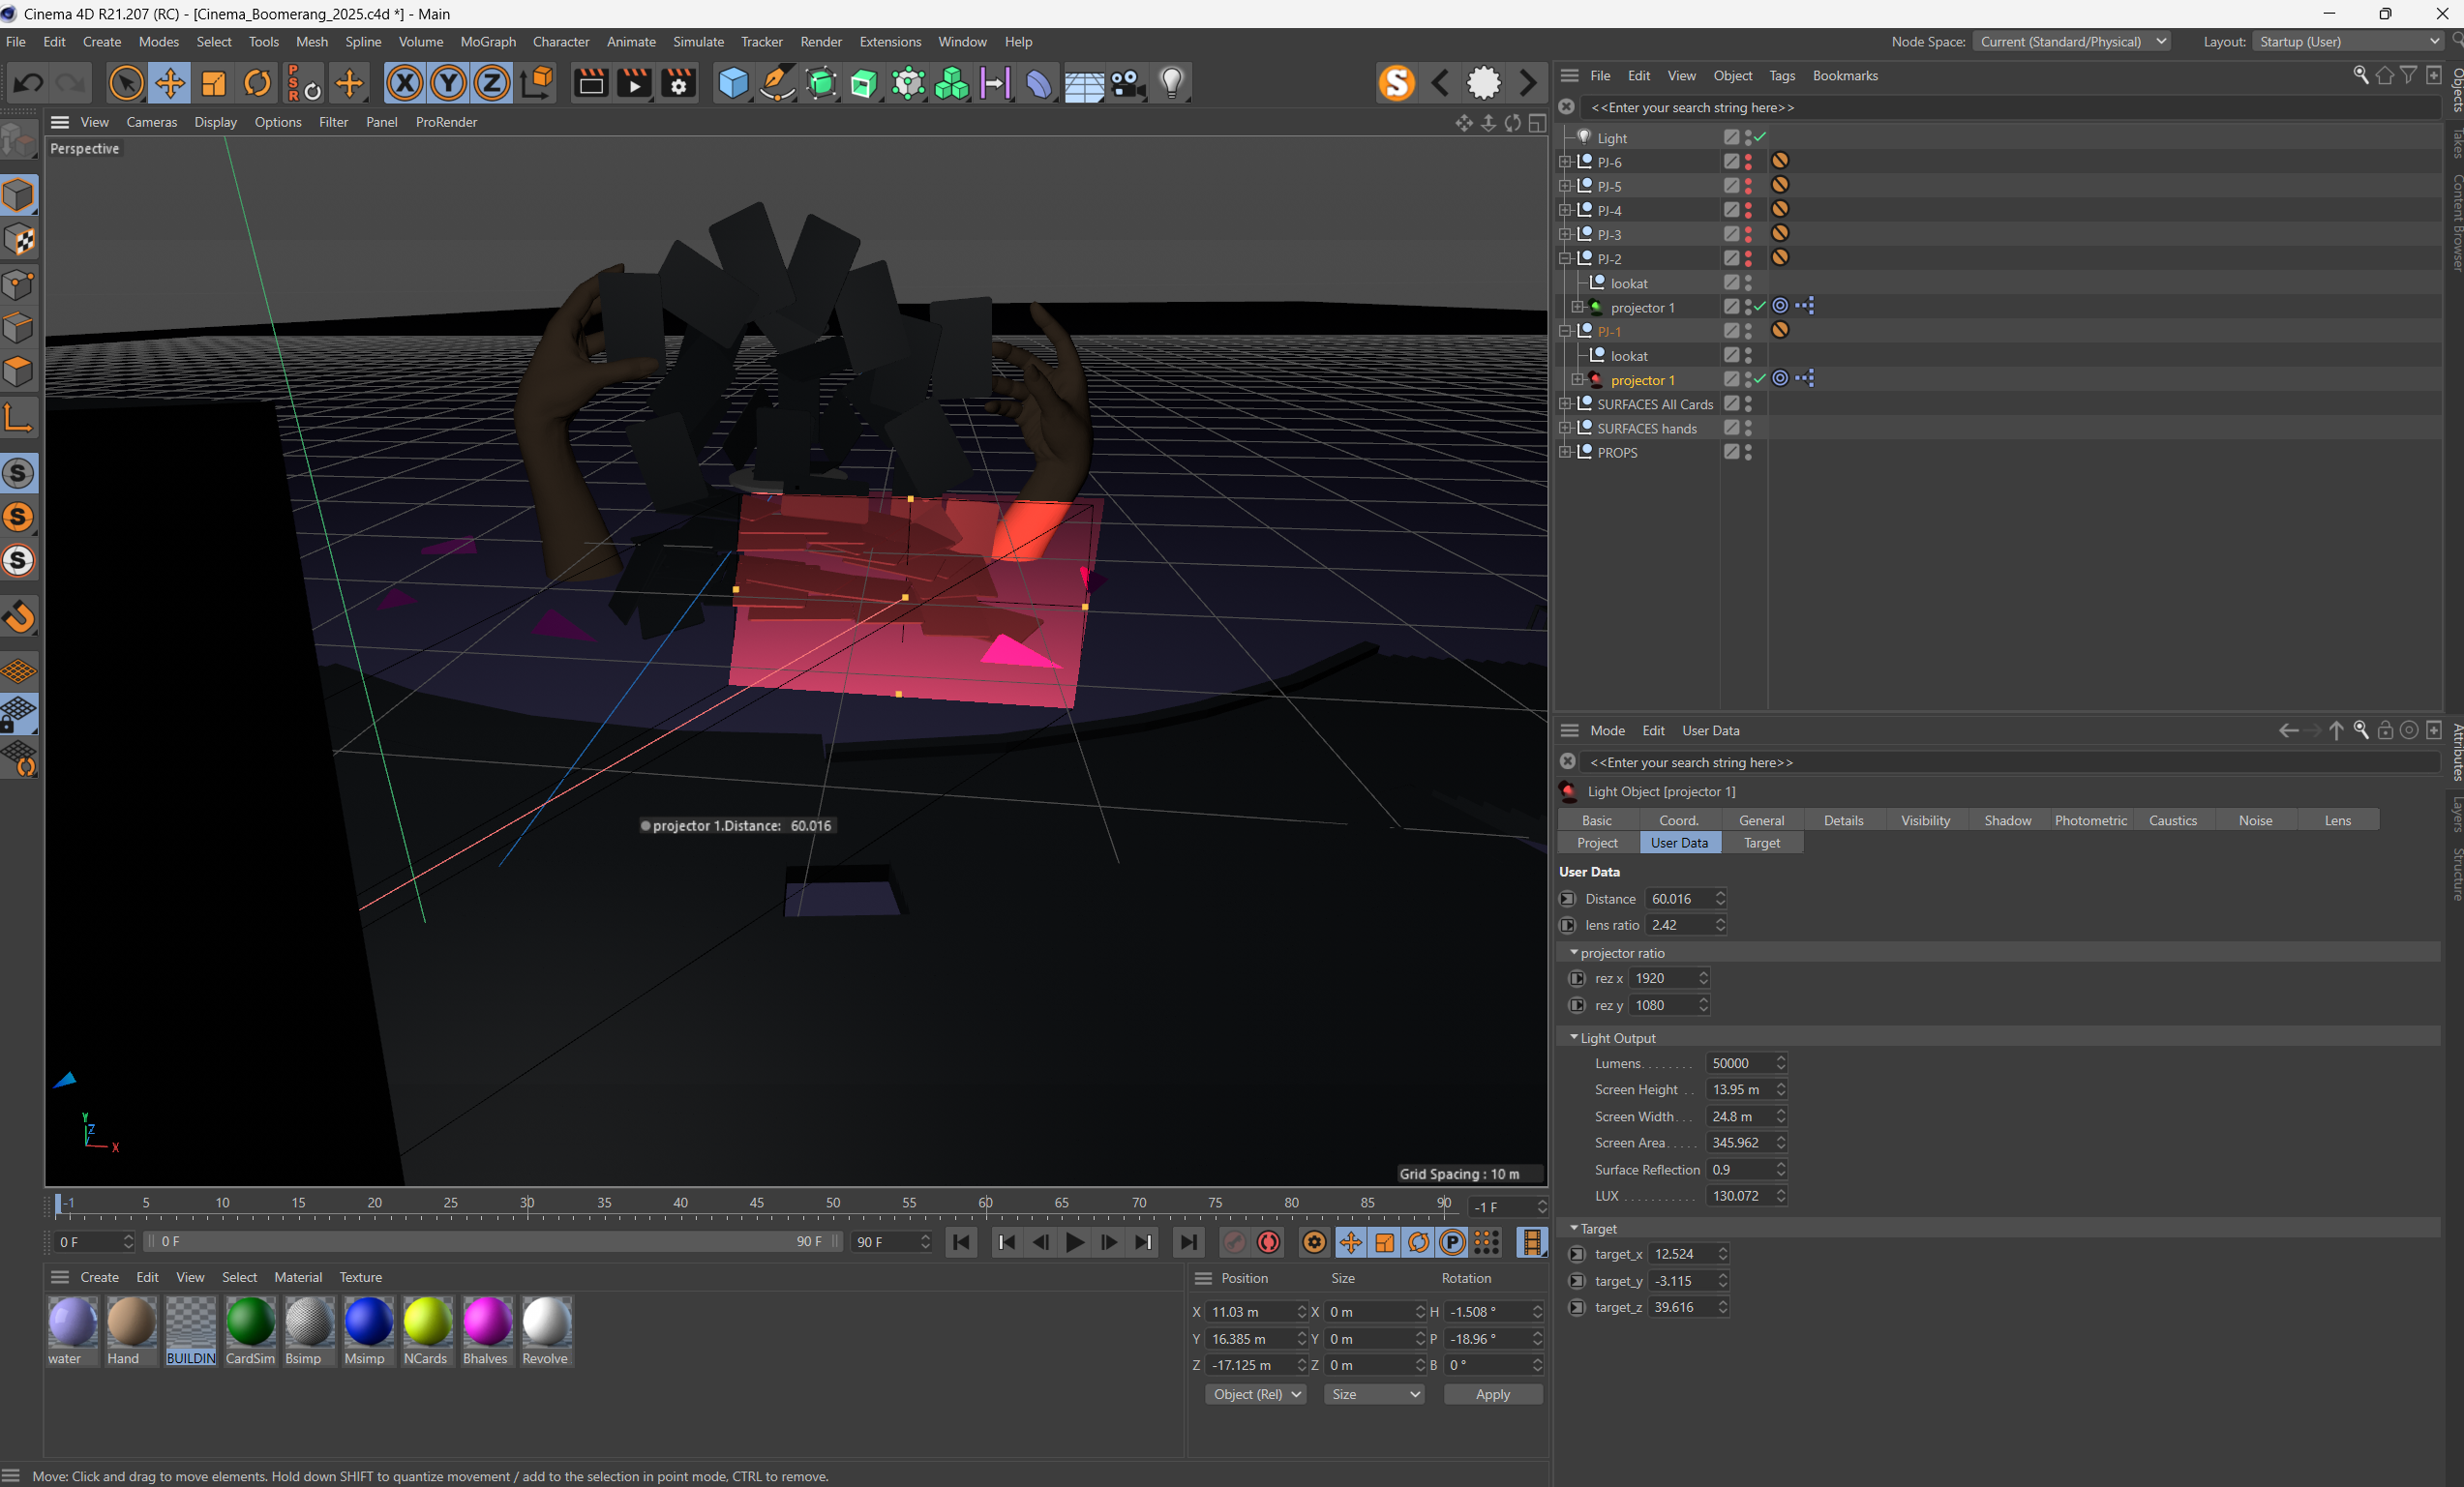Toggle visibility dots for SURFACES hands

tap(1748, 428)
